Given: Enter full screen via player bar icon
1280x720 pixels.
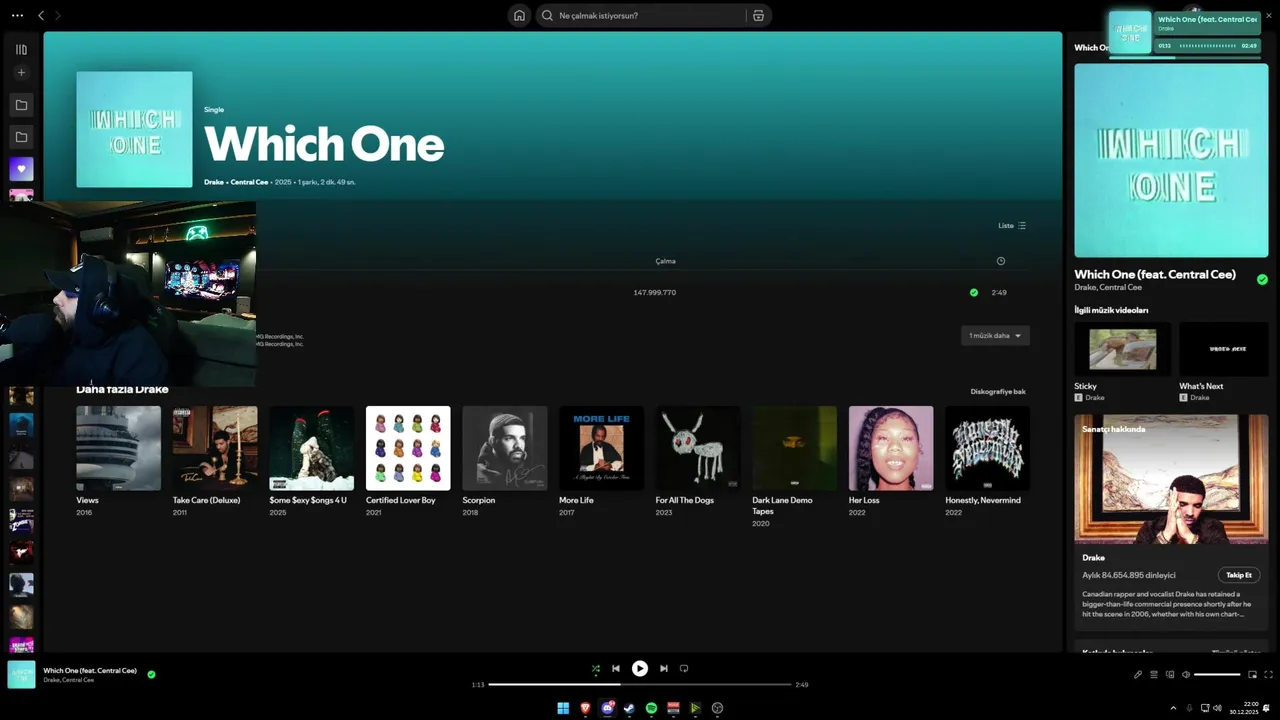Looking at the screenshot, I should 1269,675.
